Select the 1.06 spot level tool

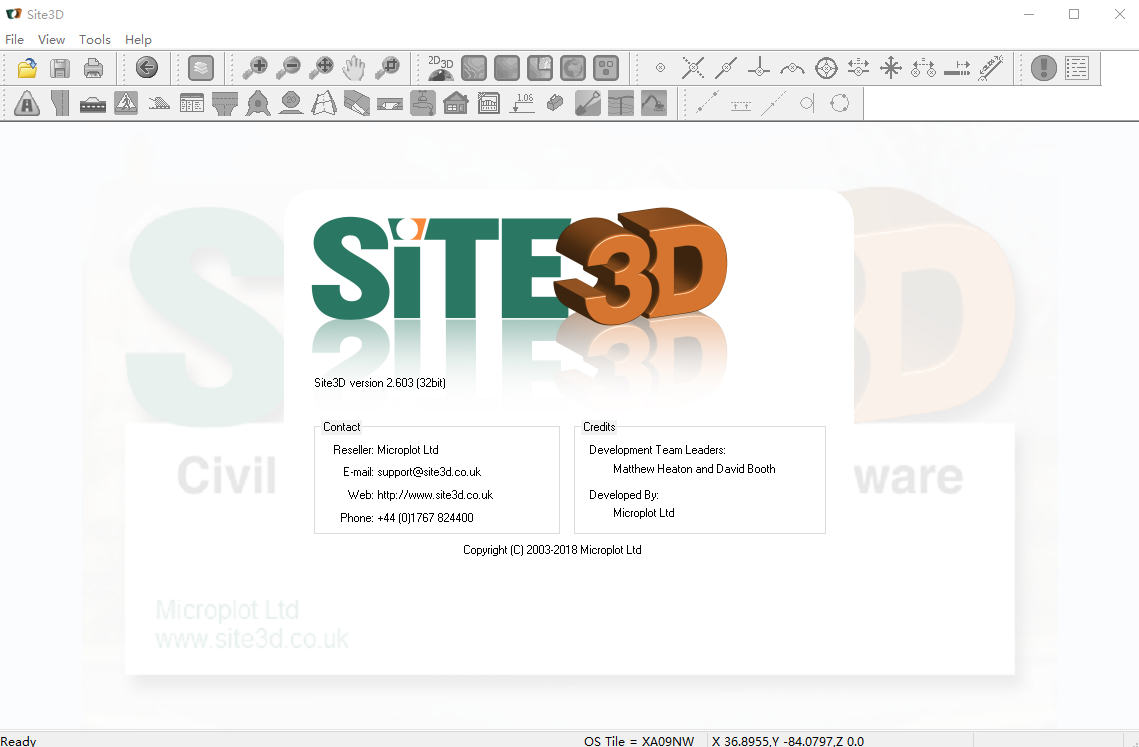(522, 104)
